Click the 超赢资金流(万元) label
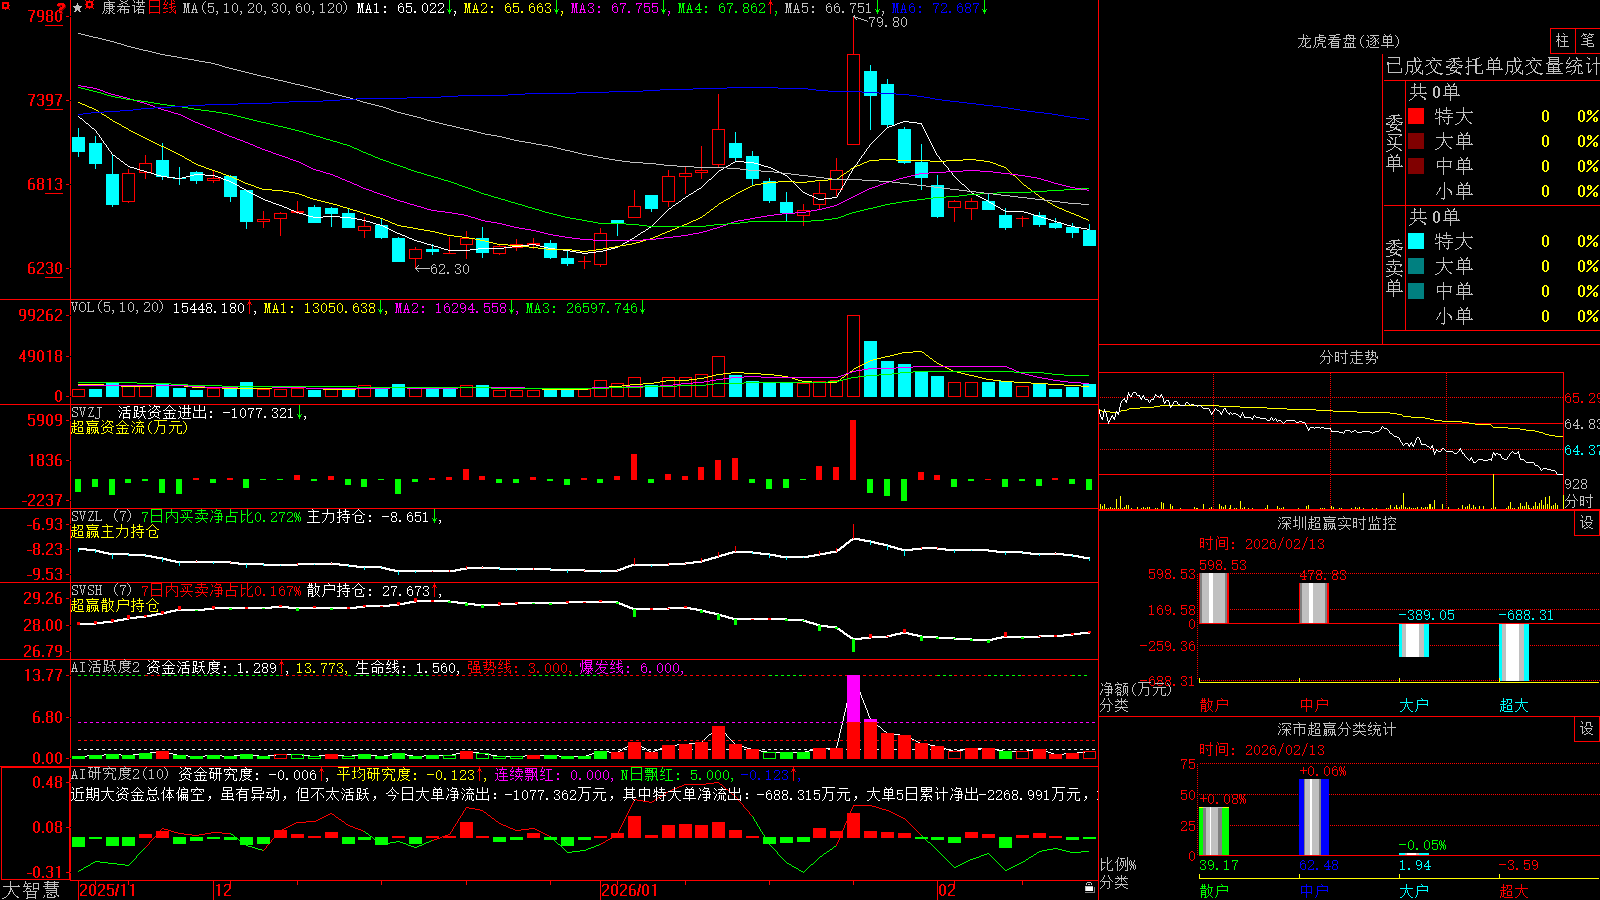 tap(129, 427)
